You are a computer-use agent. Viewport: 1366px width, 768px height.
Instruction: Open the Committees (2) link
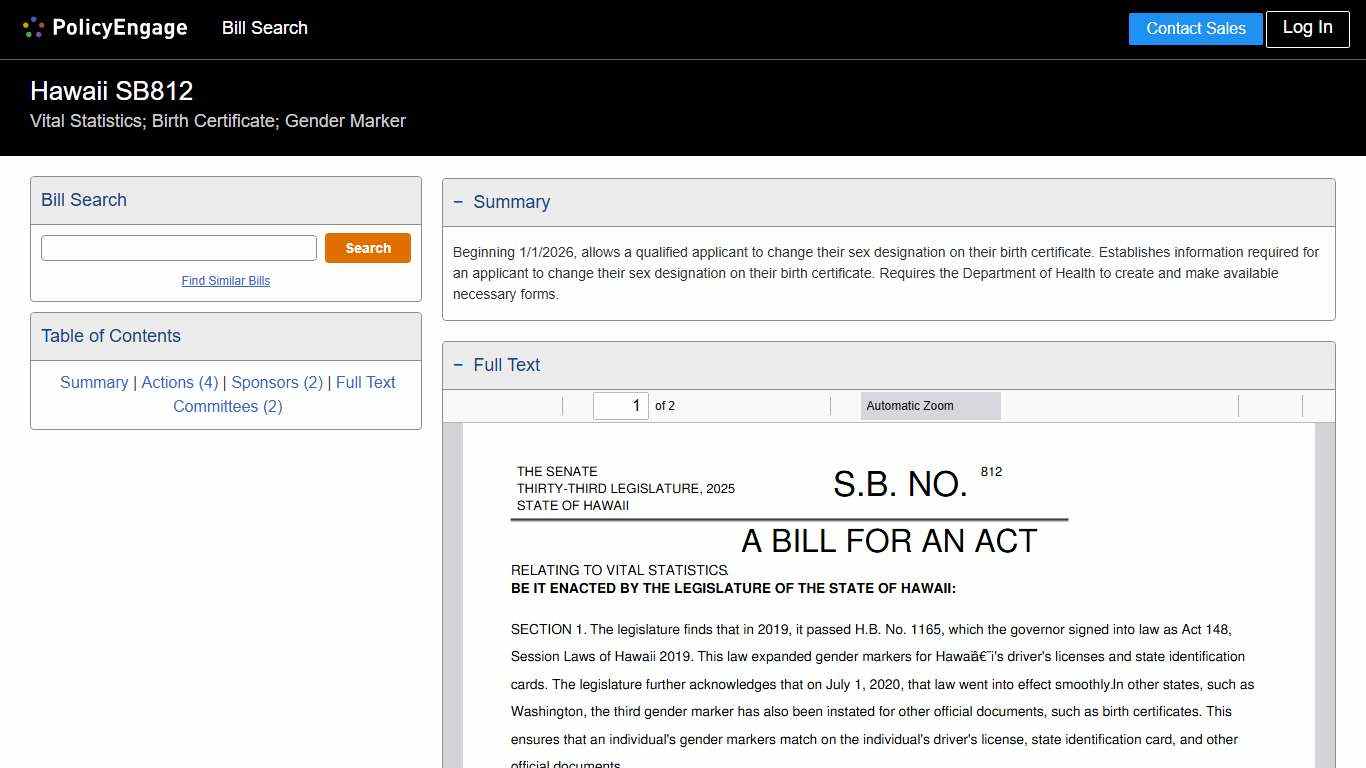(228, 406)
